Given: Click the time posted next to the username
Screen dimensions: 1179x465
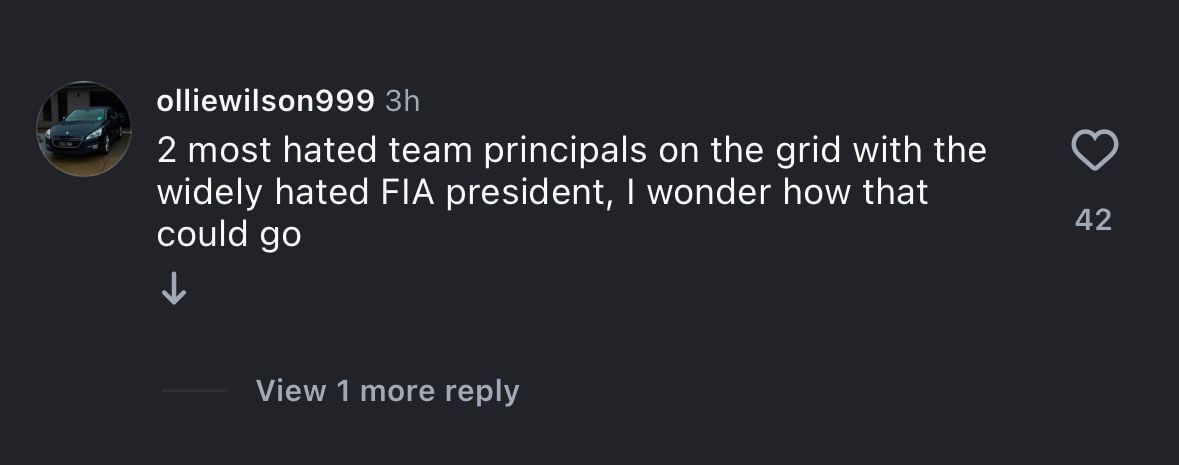Looking at the screenshot, I should pos(402,100).
